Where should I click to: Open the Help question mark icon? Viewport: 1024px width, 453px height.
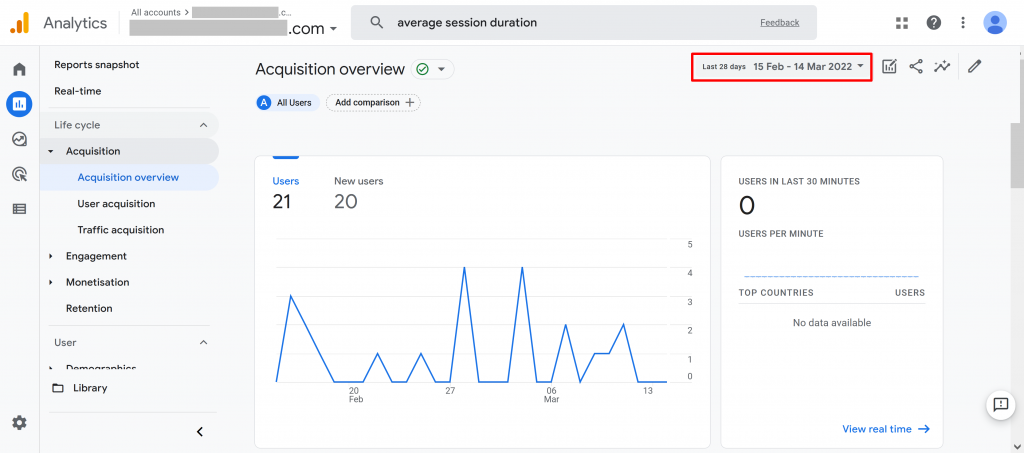[934, 23]
